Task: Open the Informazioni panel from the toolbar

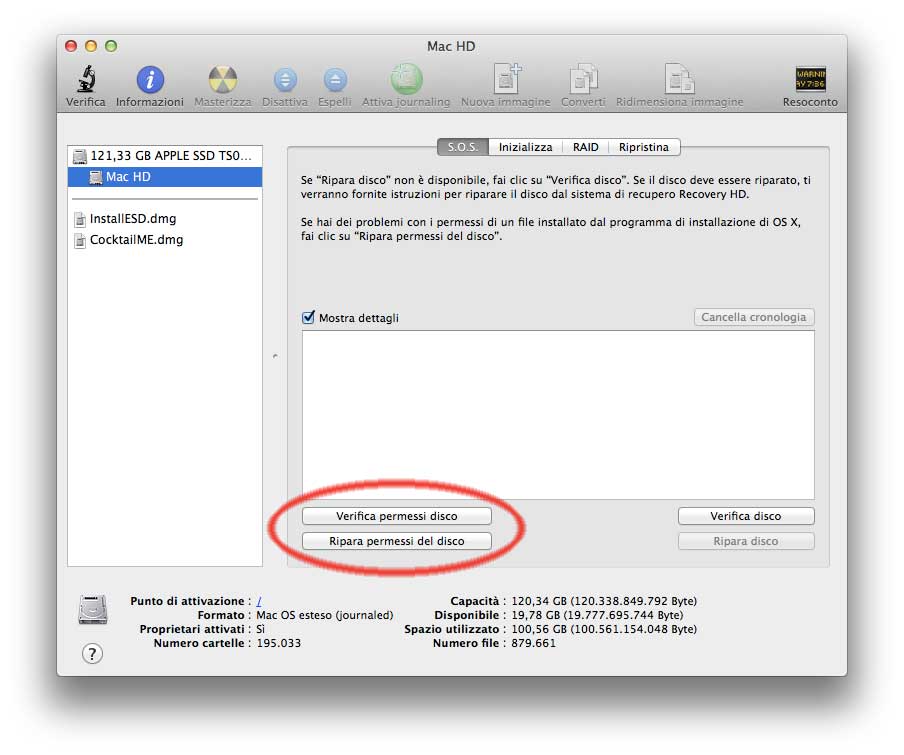Action: 149,80
